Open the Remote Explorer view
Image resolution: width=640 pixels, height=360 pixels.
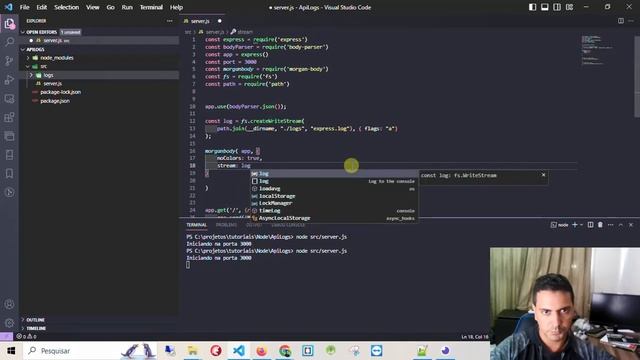9,98
